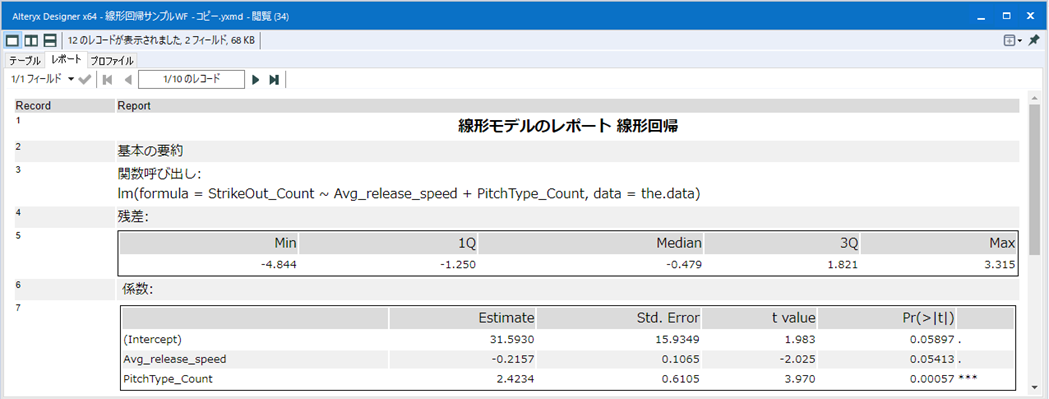This screenshot has height=399, width=1049.
Task: Pin the browse window with pushpin icon
Action: pos(1034,40)
